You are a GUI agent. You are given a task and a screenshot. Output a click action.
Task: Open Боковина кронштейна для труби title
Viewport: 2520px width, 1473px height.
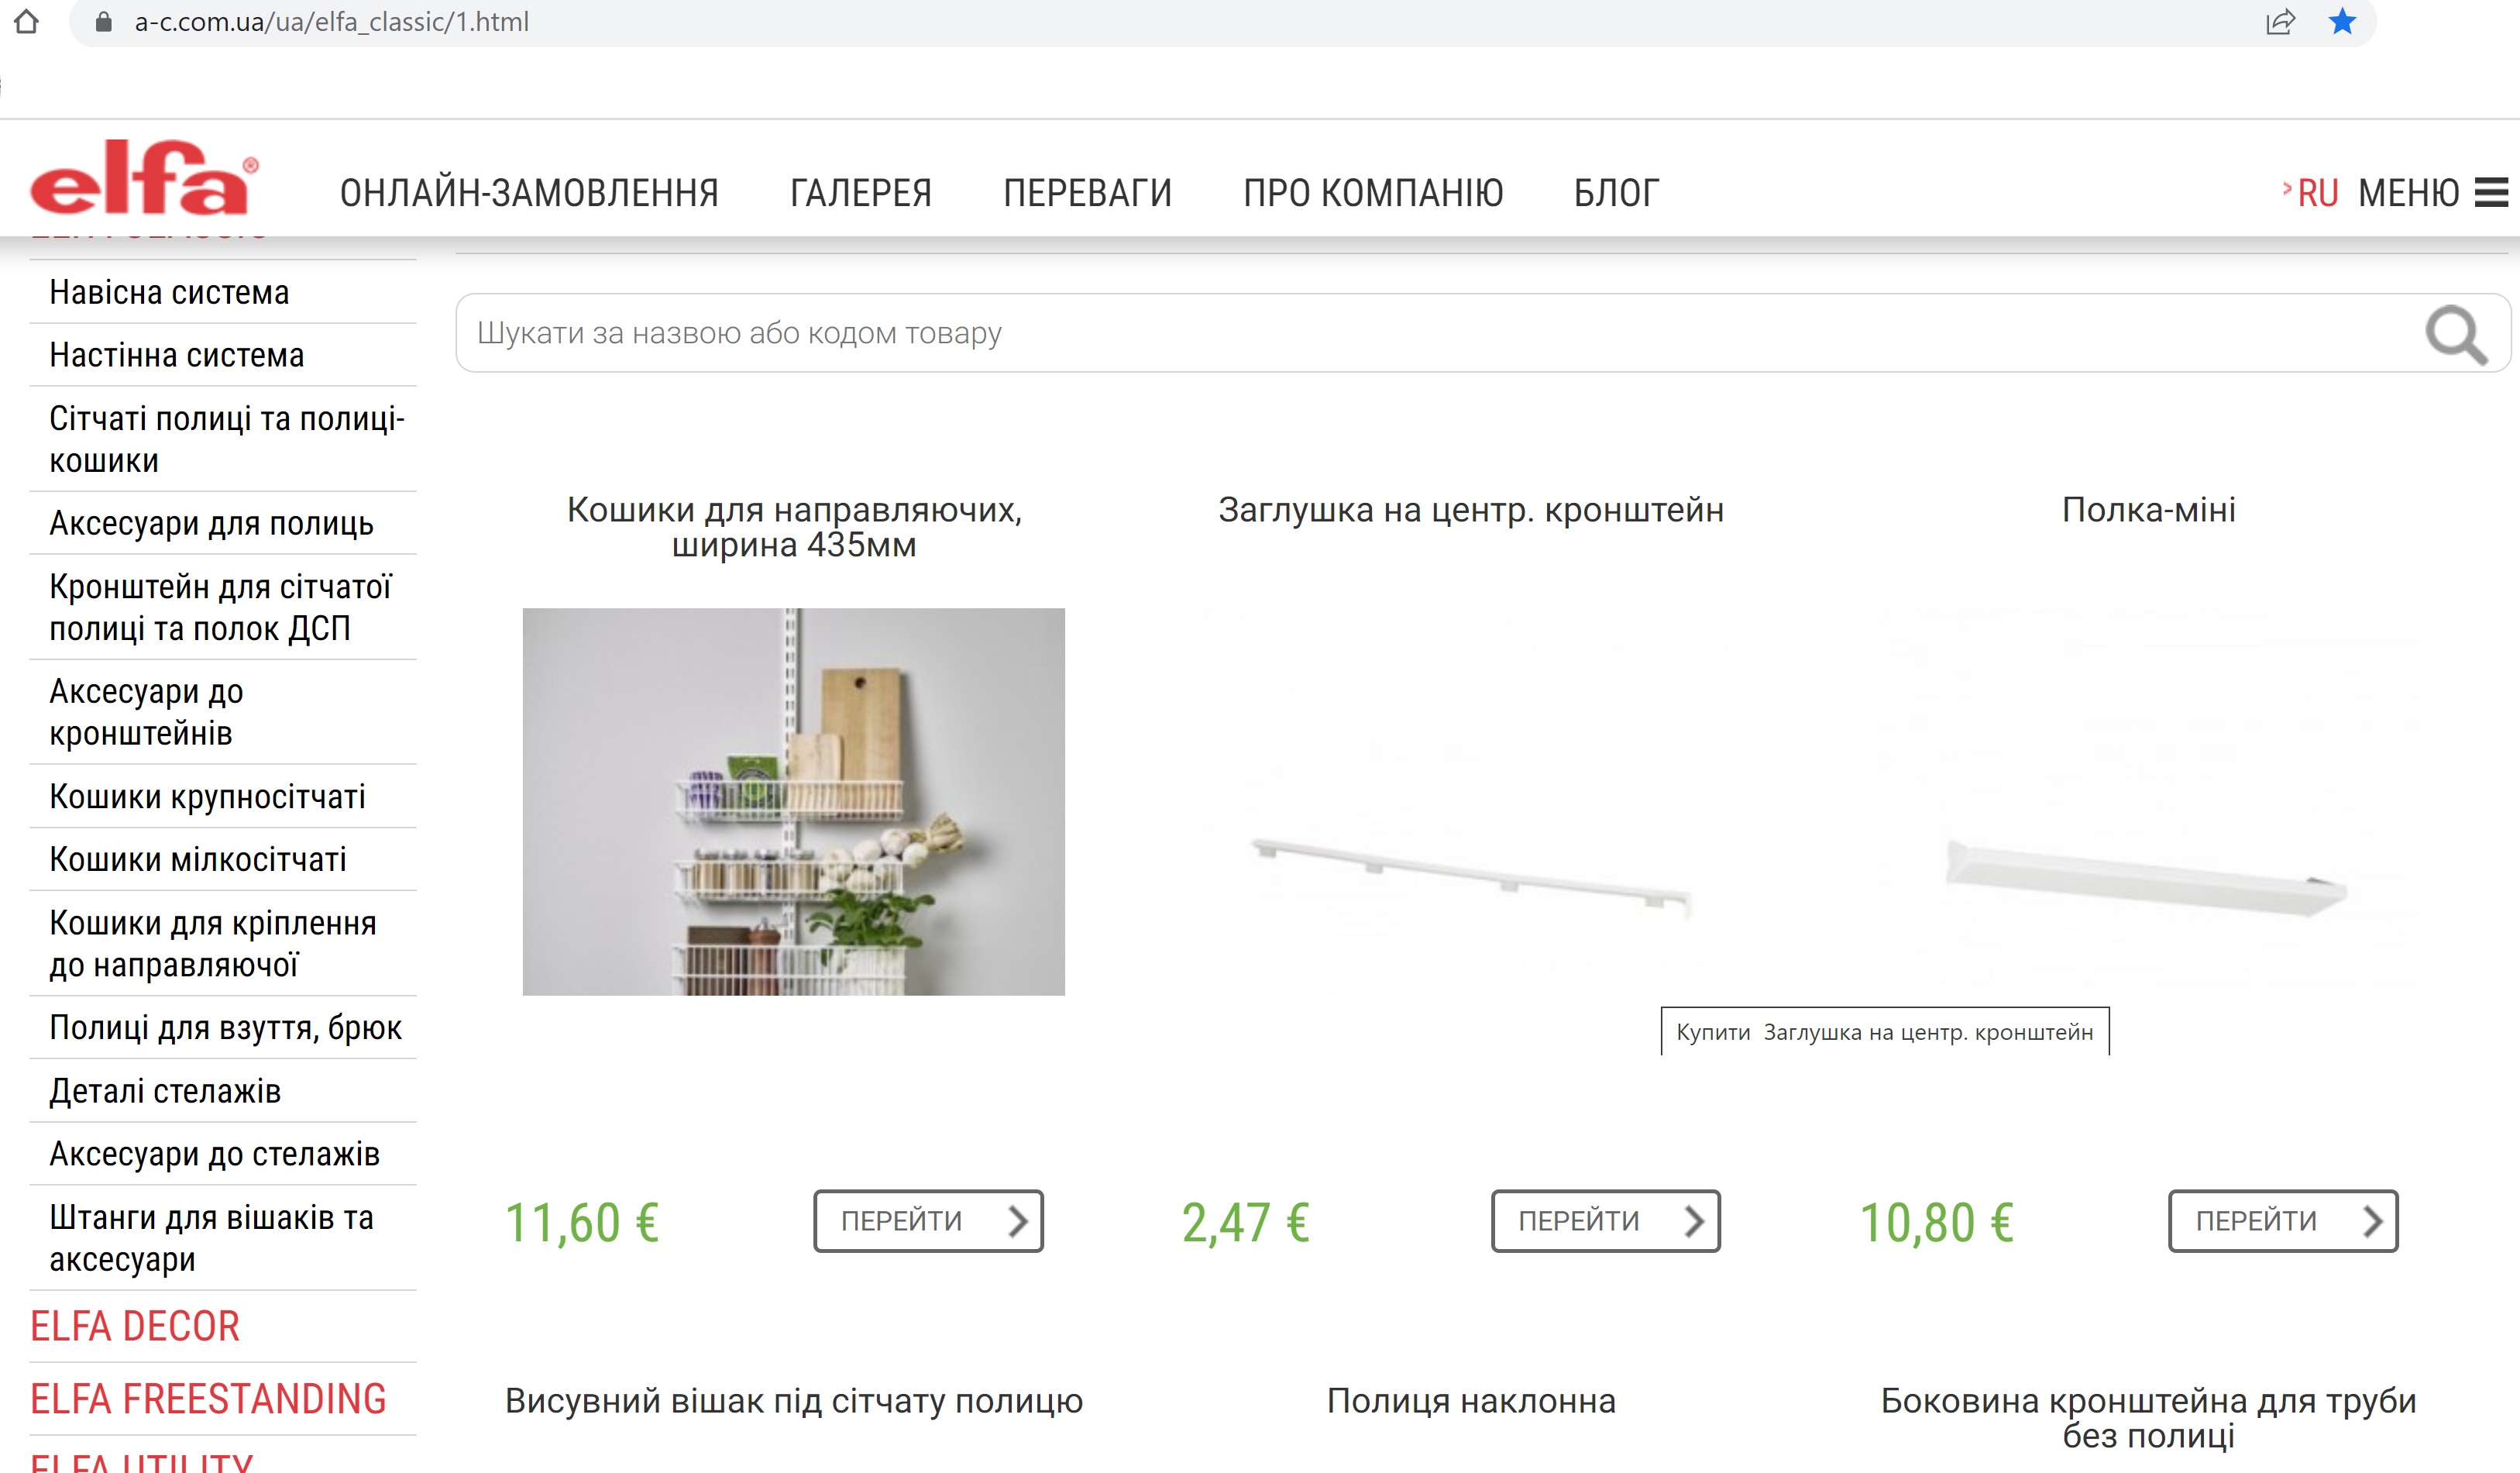point(2148,1418)
